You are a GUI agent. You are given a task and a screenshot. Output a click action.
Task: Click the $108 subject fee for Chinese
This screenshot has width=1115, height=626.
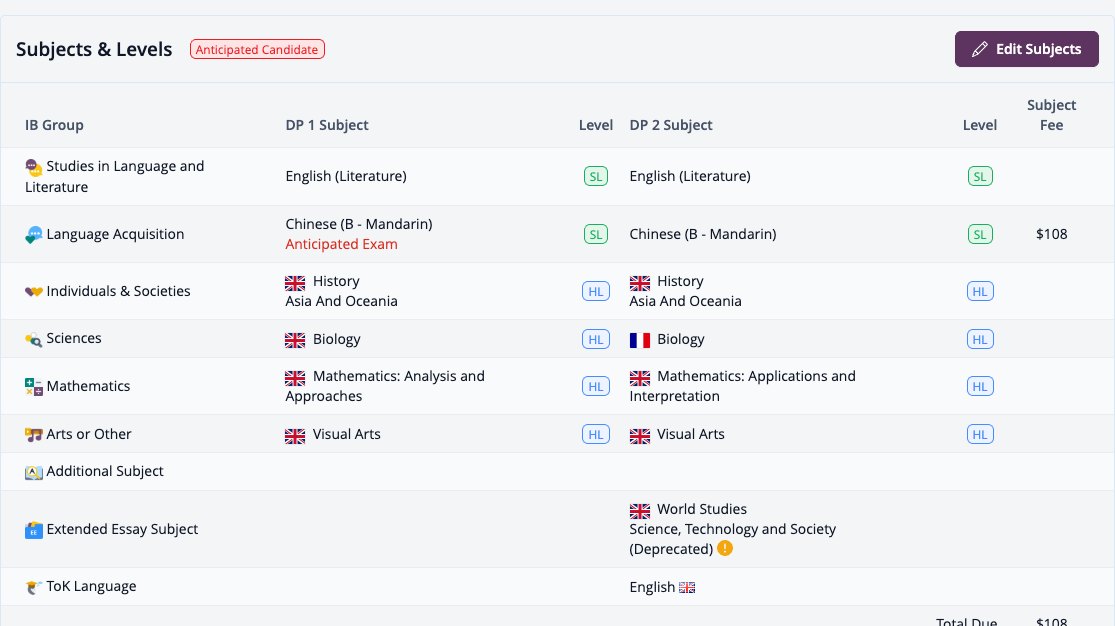pyautogui.click(x=1051, y=234)
